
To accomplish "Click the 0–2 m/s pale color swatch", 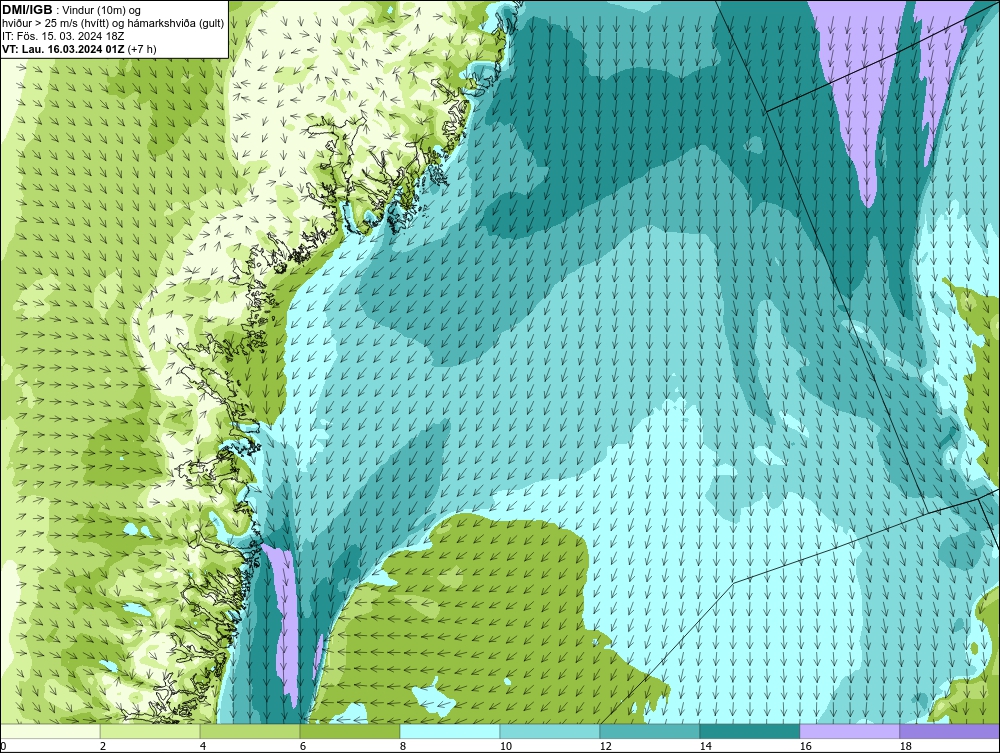I will tap(50, 731).
